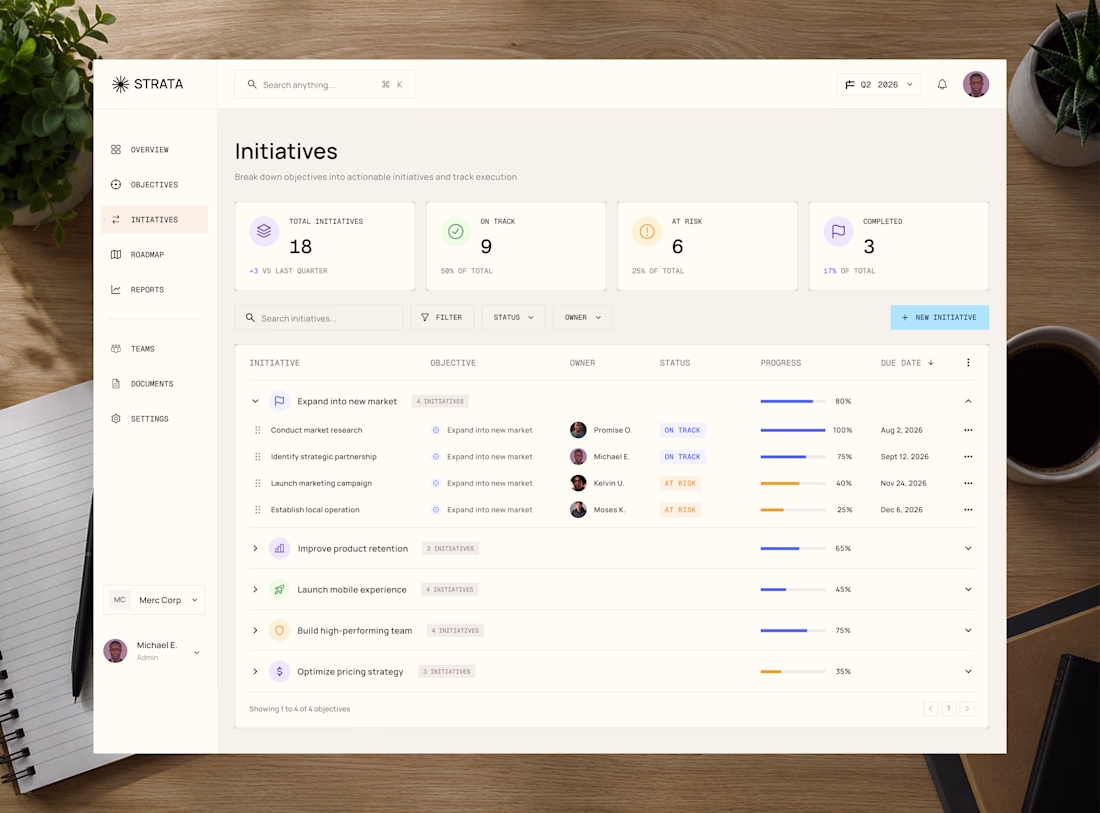Click right-side chevron of Optimize pricing strategy row
The height and width of the screenshot is (813, 1100).
(x=968, y=671)
